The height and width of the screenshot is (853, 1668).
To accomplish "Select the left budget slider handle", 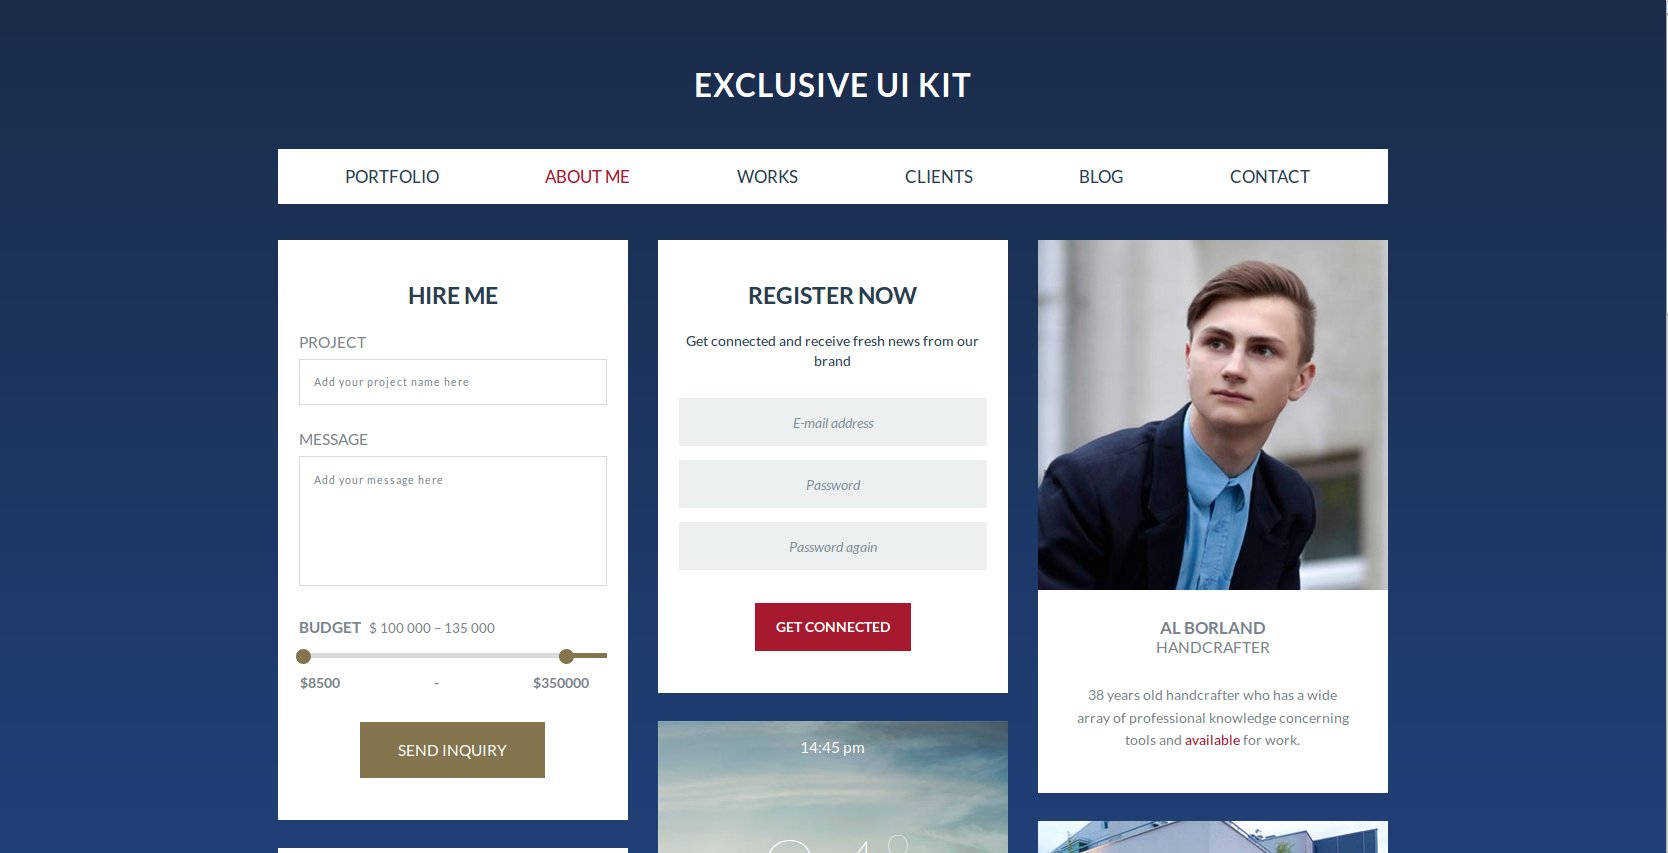I will tap(304, 656).
